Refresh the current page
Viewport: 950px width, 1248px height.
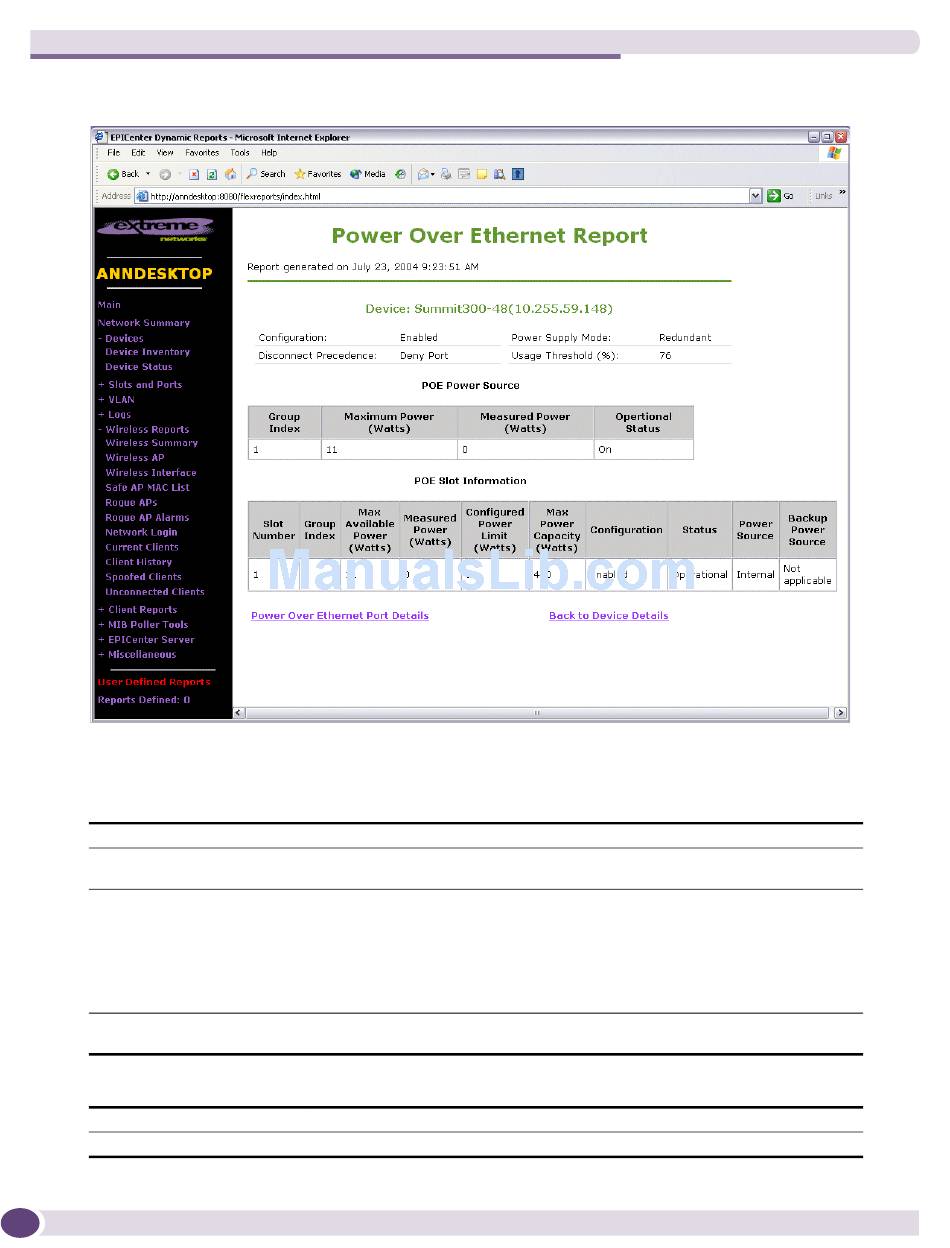click(212, 174)
